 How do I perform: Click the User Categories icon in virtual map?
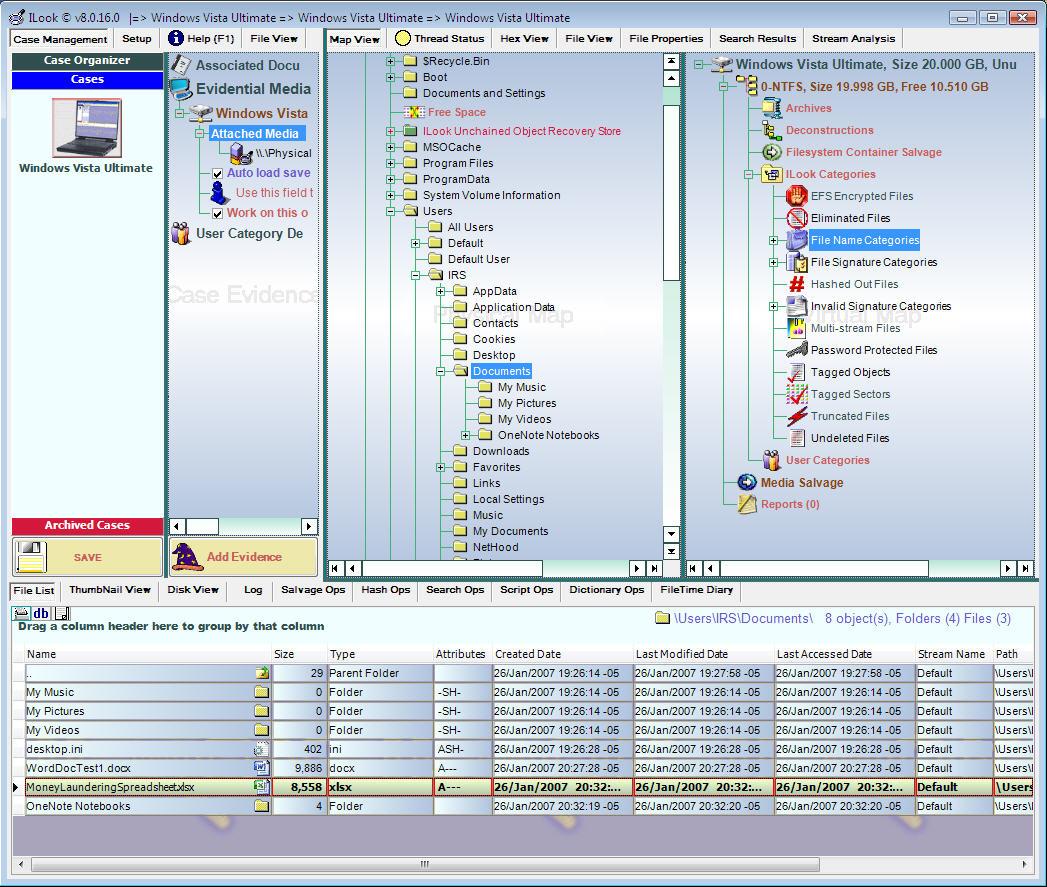[x=772, y=460]
